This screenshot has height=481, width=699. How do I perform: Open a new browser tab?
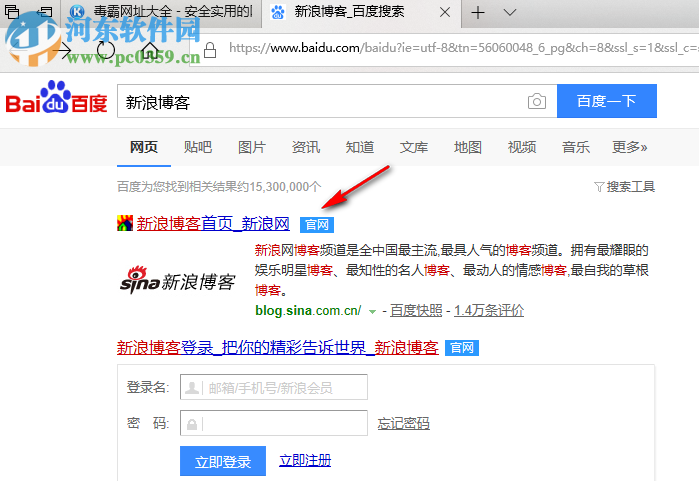coord(477,12)
